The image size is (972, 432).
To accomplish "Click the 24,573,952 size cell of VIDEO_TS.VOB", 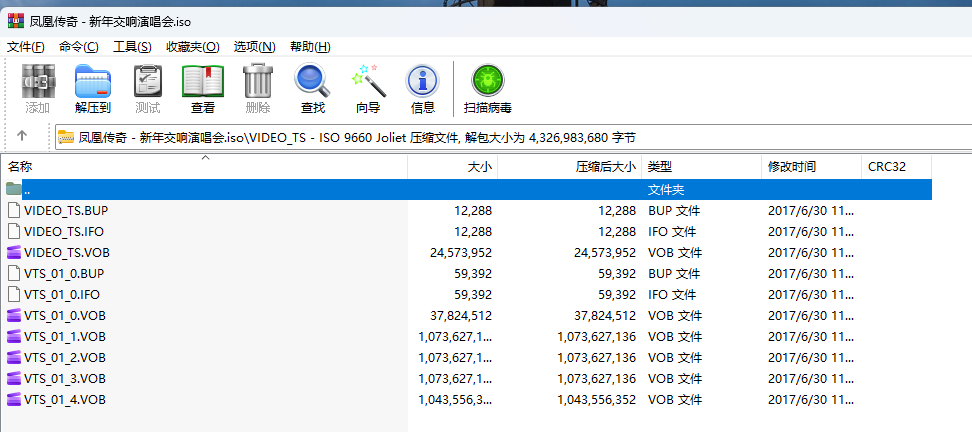I will coord(461,253).
